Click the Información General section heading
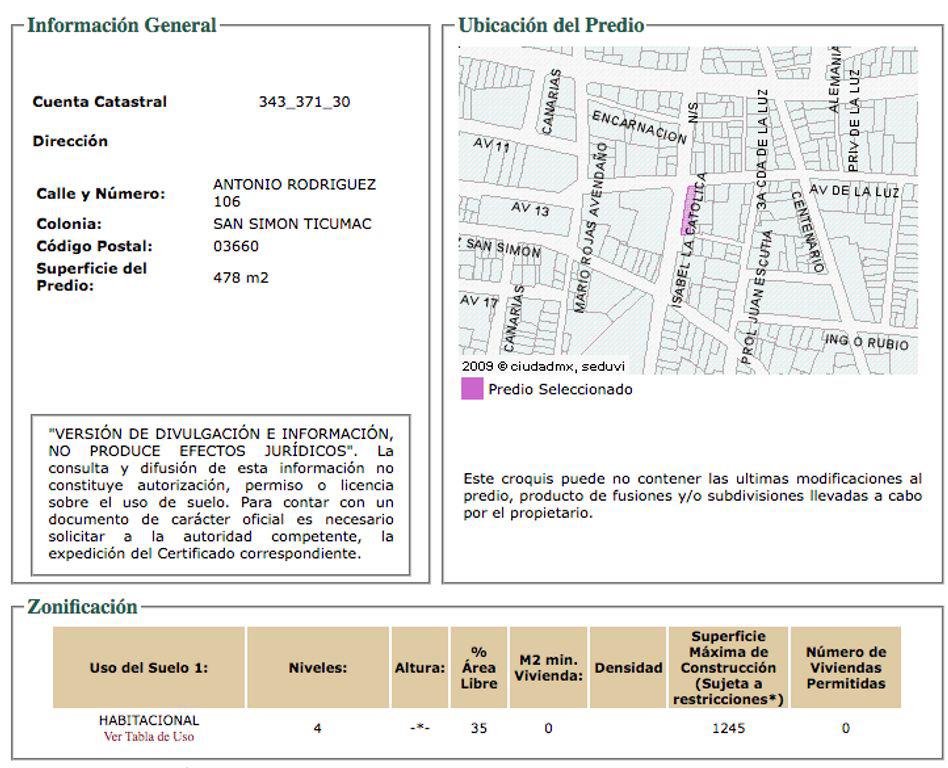The width and height of the screenshot is (948, 768). tap(122, 25)
